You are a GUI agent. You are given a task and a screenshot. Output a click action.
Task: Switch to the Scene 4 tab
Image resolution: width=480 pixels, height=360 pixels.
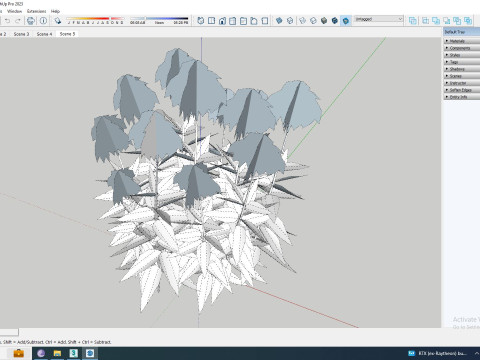[x=44, y=34]
